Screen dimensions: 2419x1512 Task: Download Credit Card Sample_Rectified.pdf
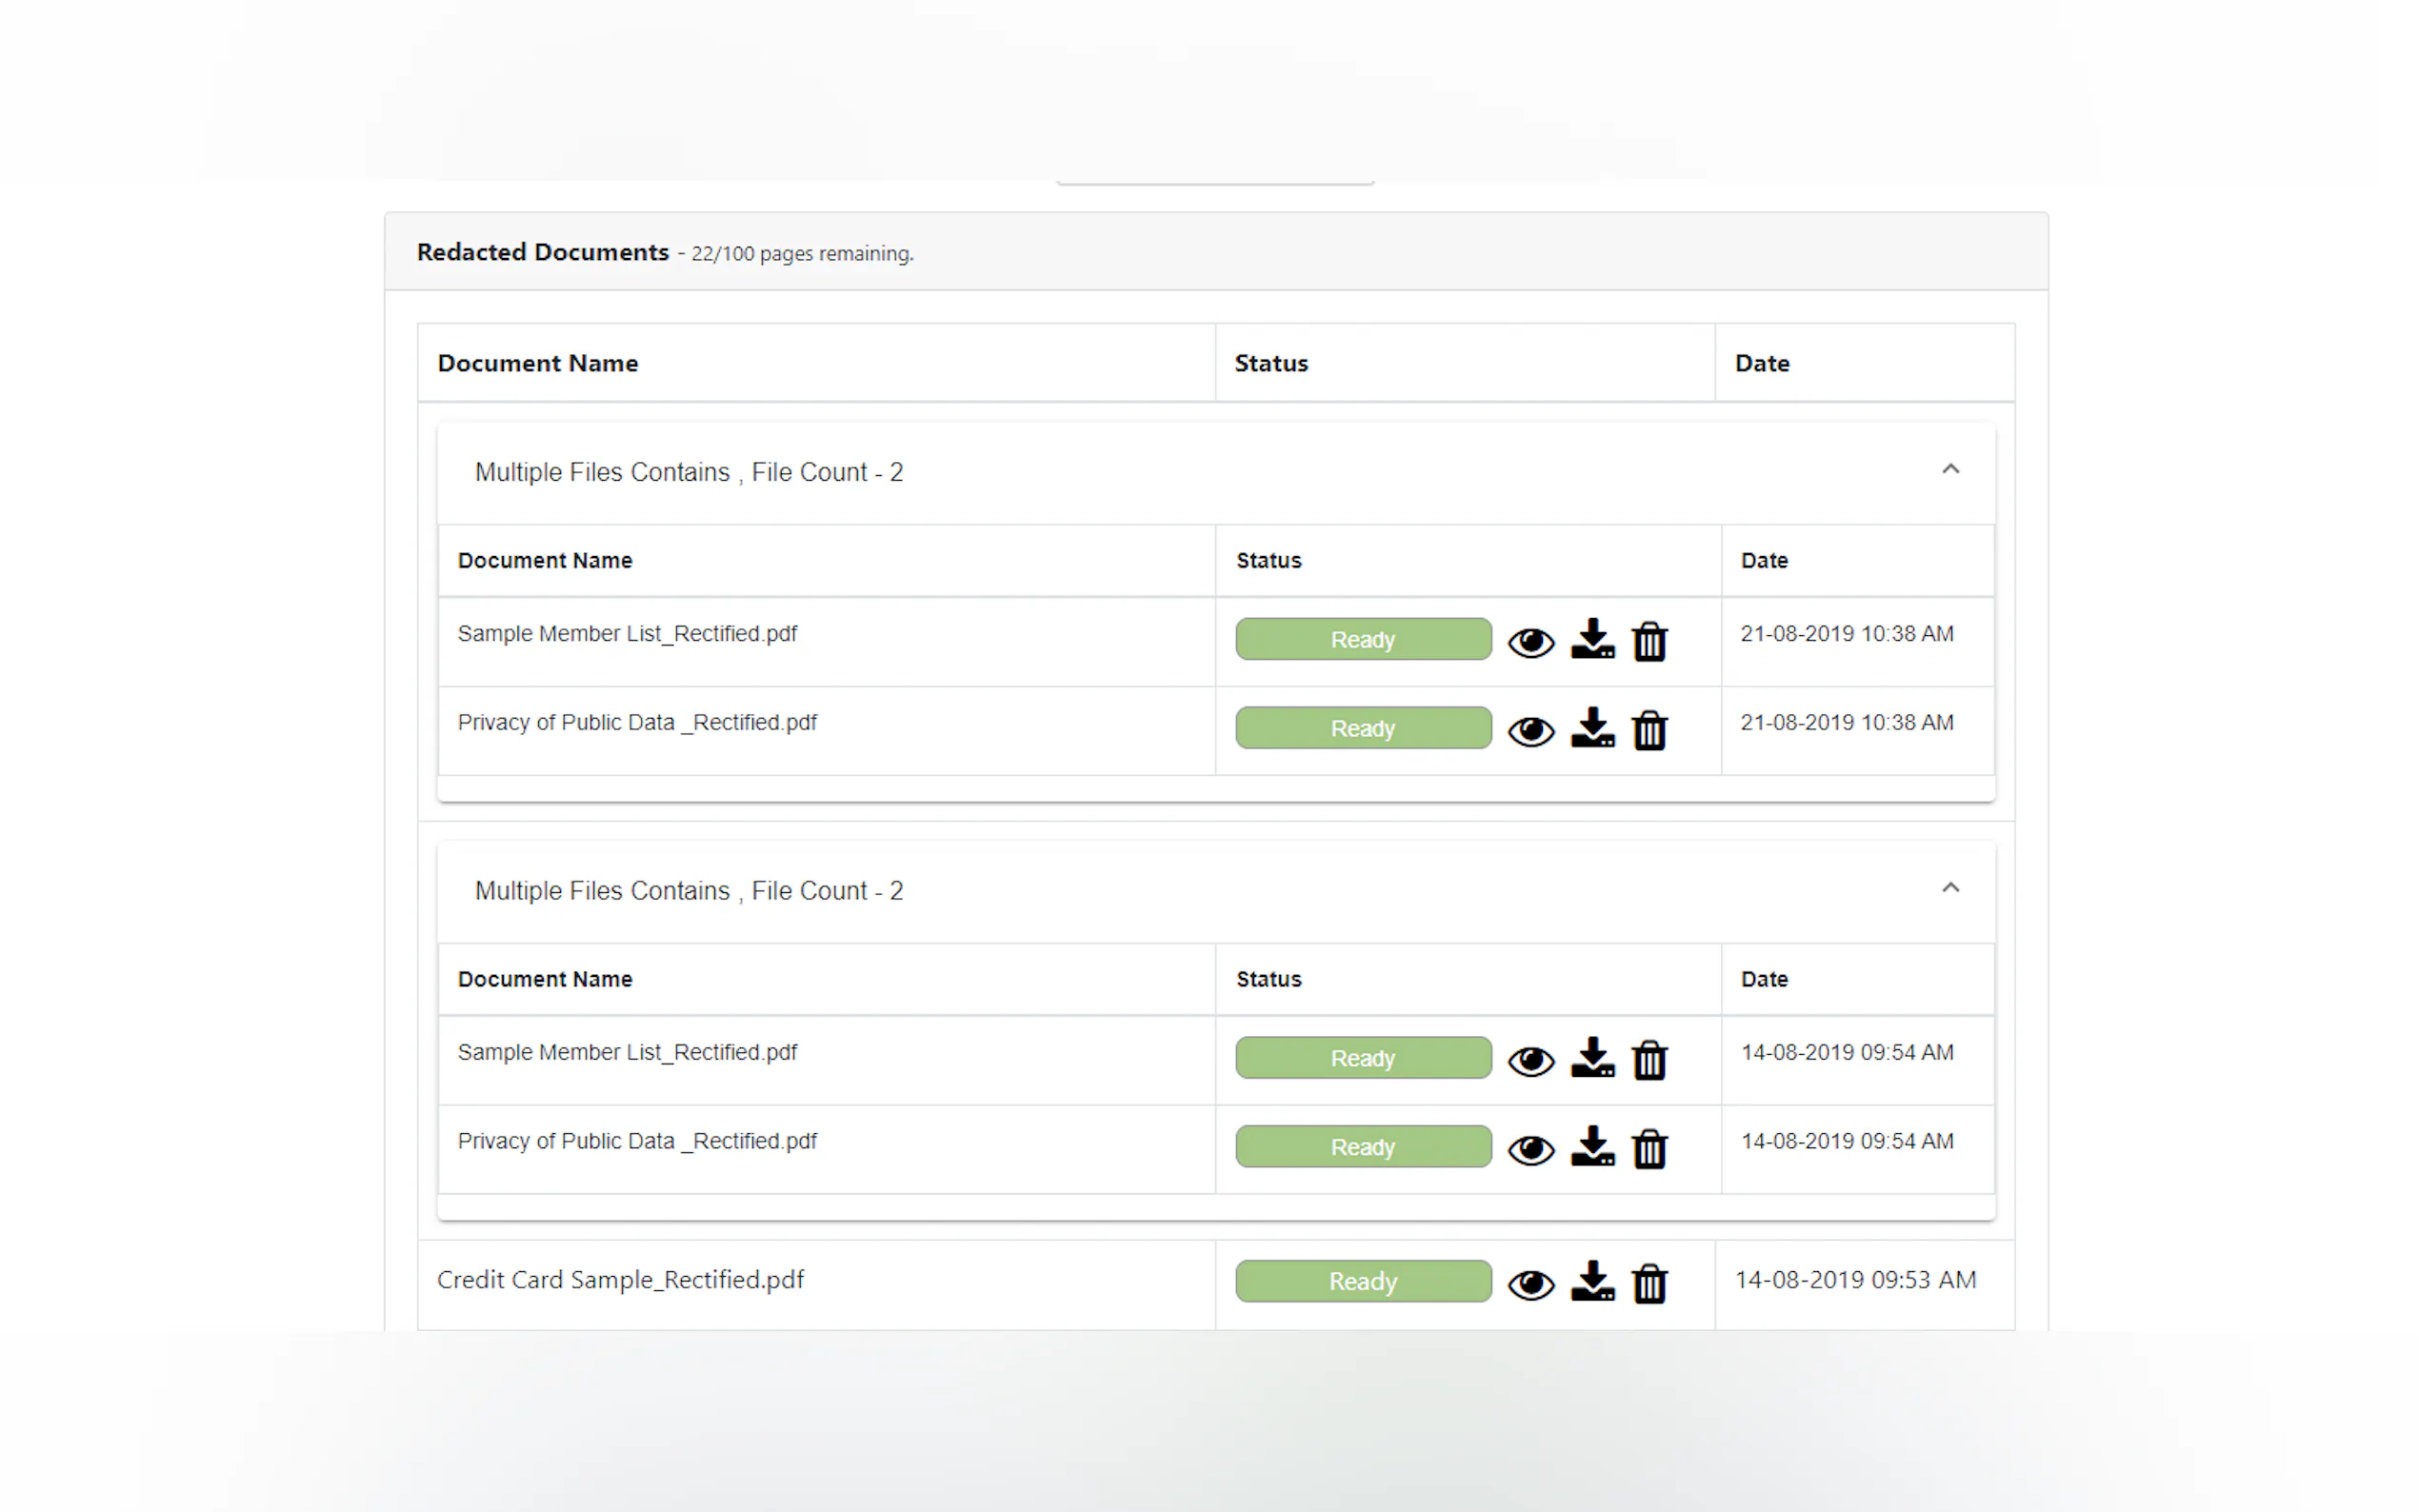click(1592, 1281)
